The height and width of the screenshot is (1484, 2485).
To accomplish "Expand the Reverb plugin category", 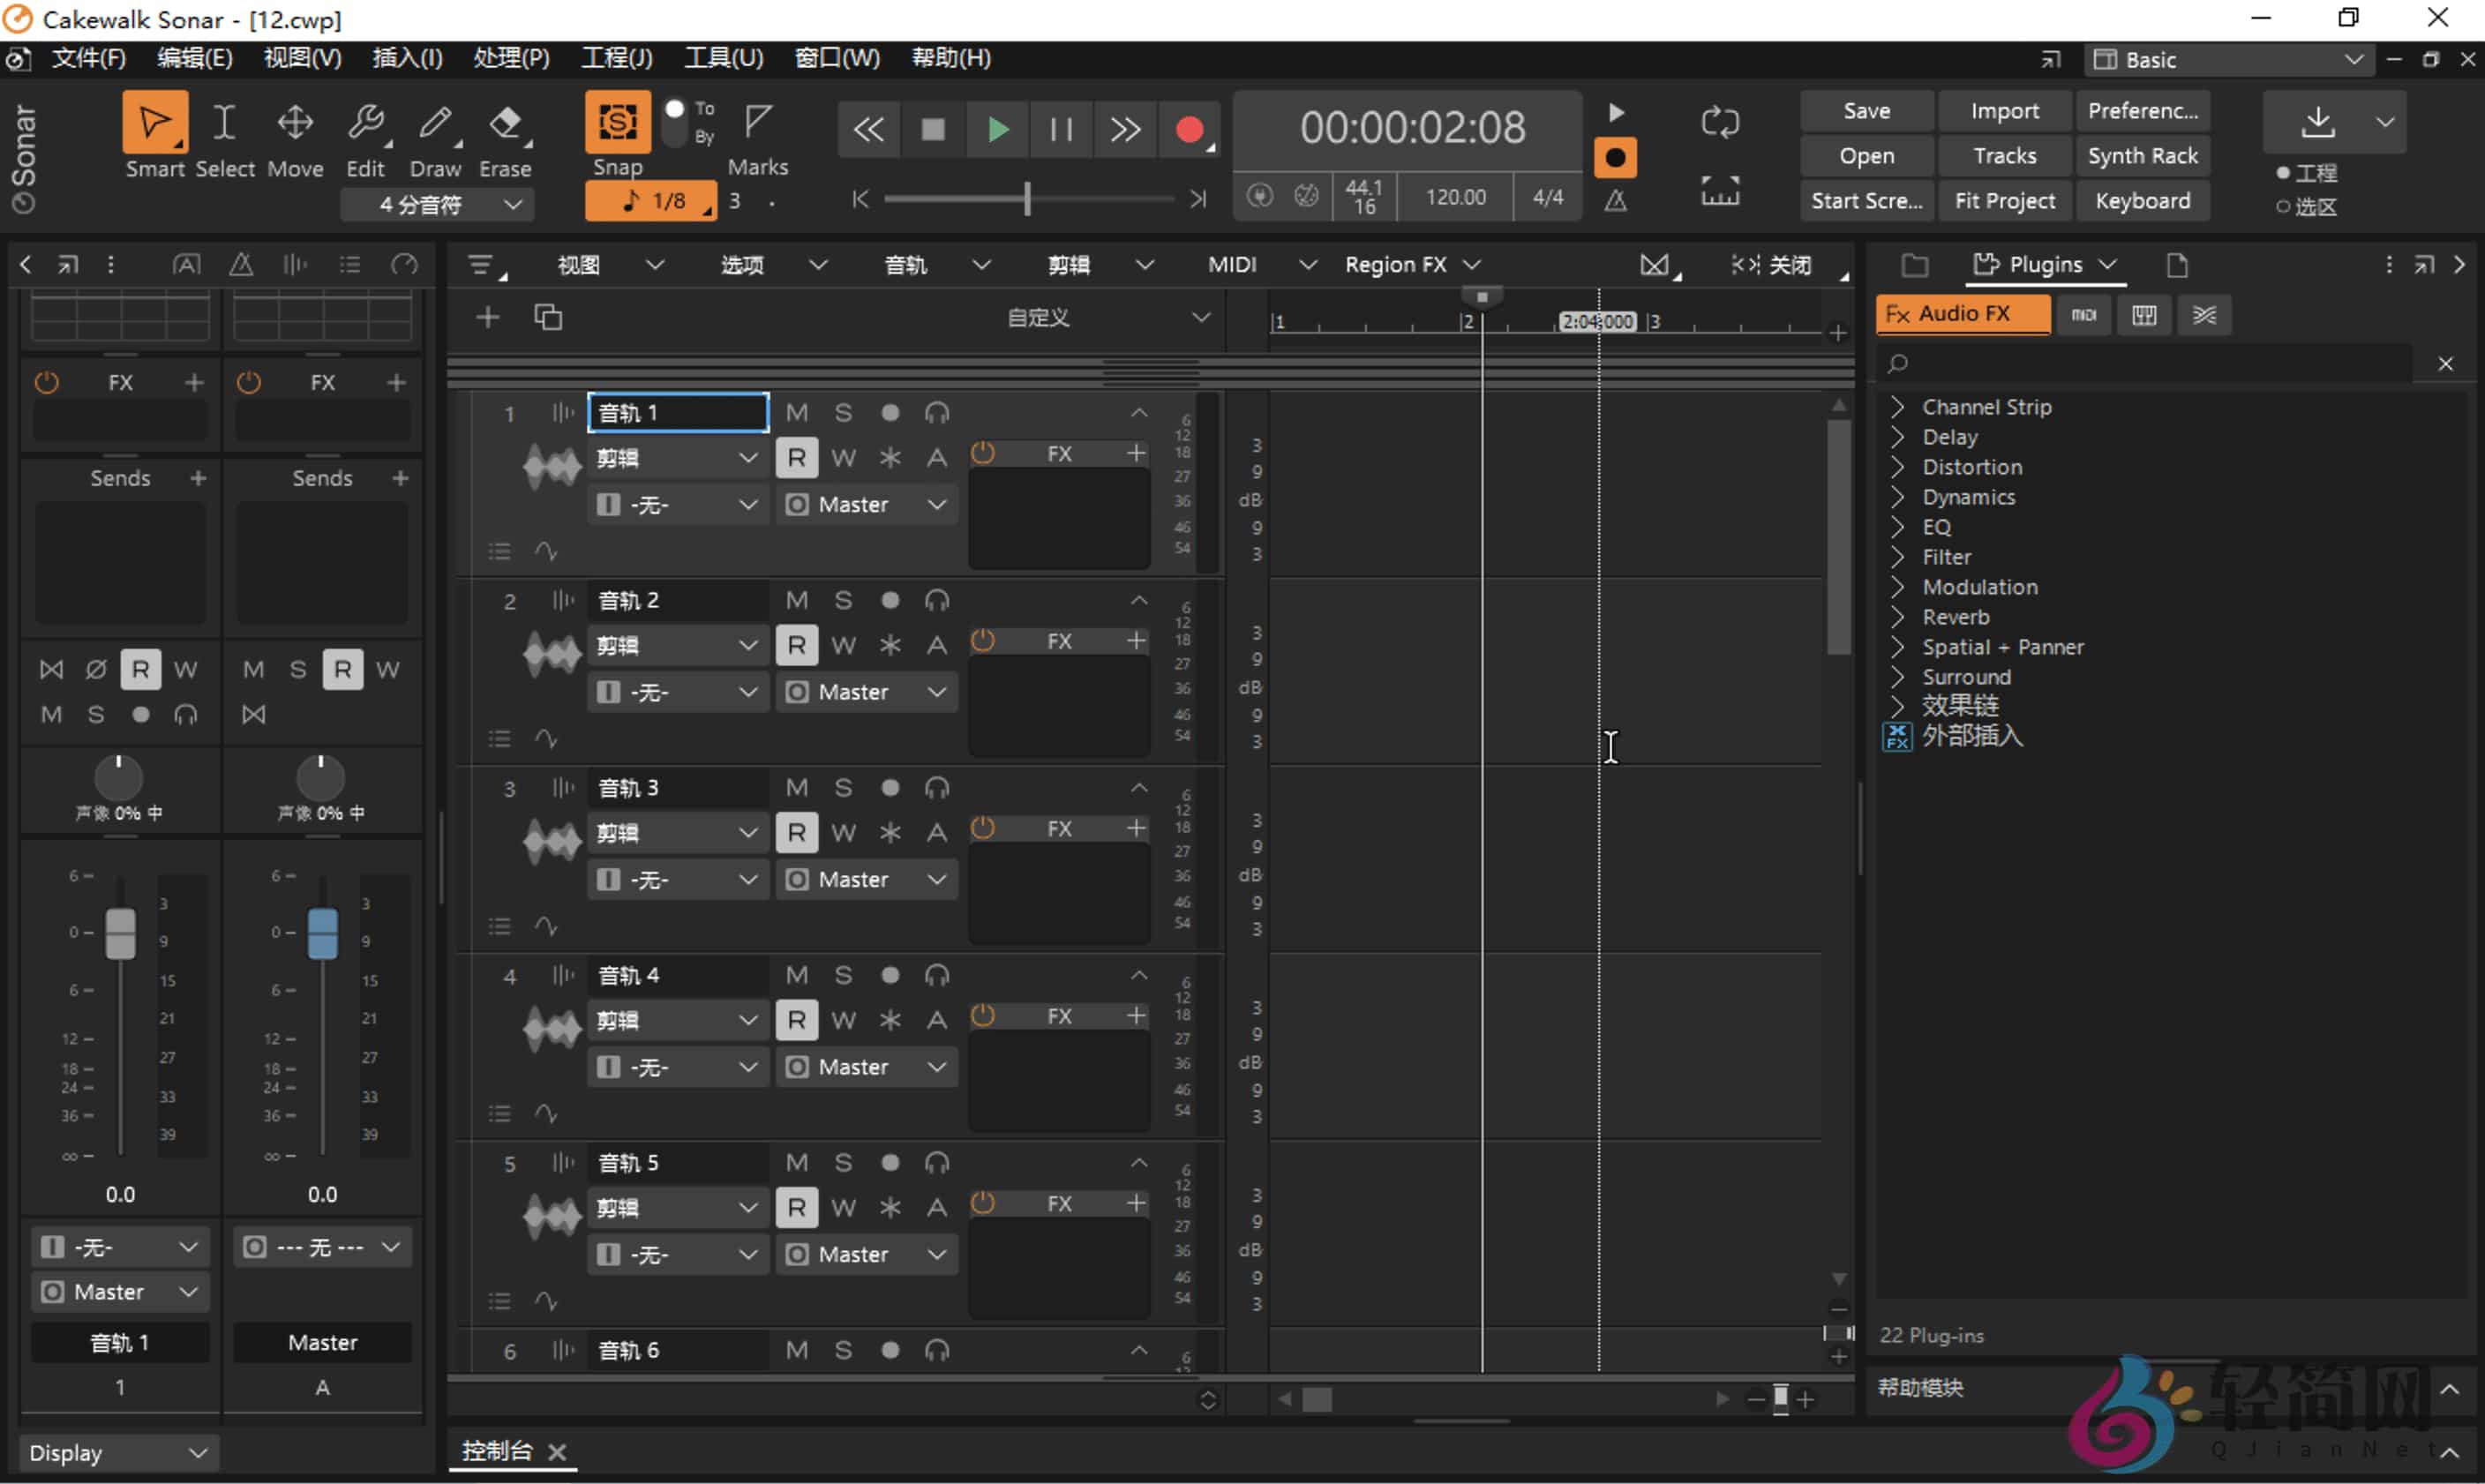I will click(1952, 617).
